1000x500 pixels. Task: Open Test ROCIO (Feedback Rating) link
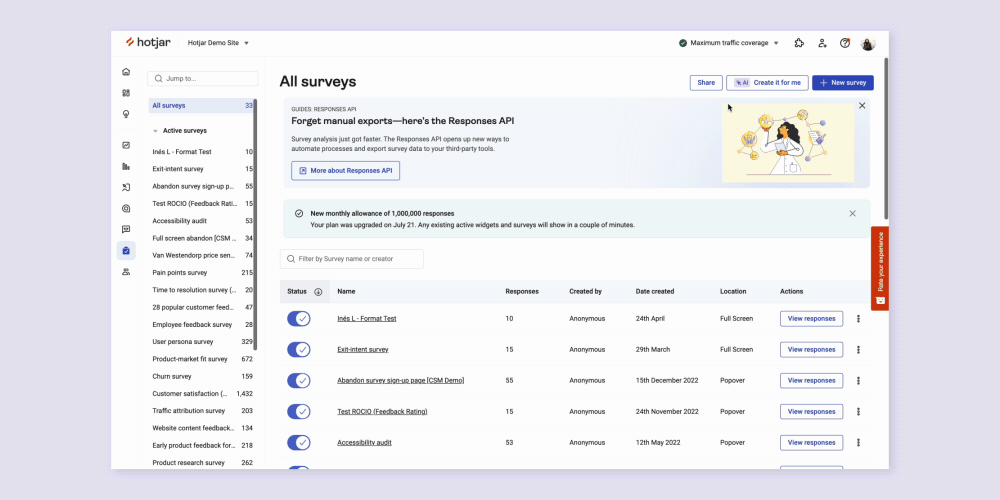pos(382,411)
